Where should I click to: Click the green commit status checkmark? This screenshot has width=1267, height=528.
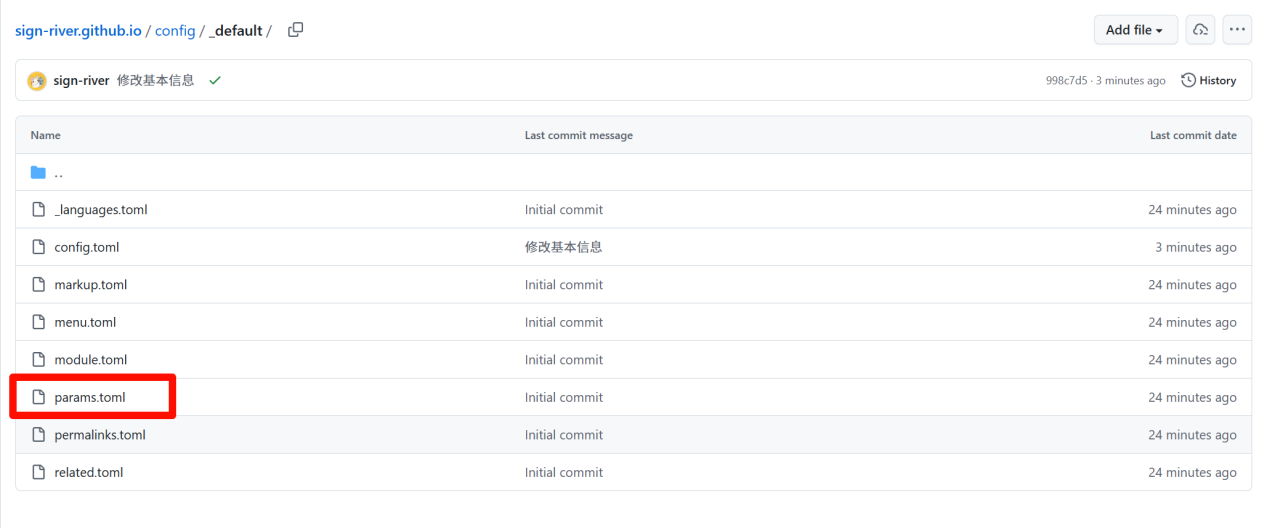click(214, 81)
